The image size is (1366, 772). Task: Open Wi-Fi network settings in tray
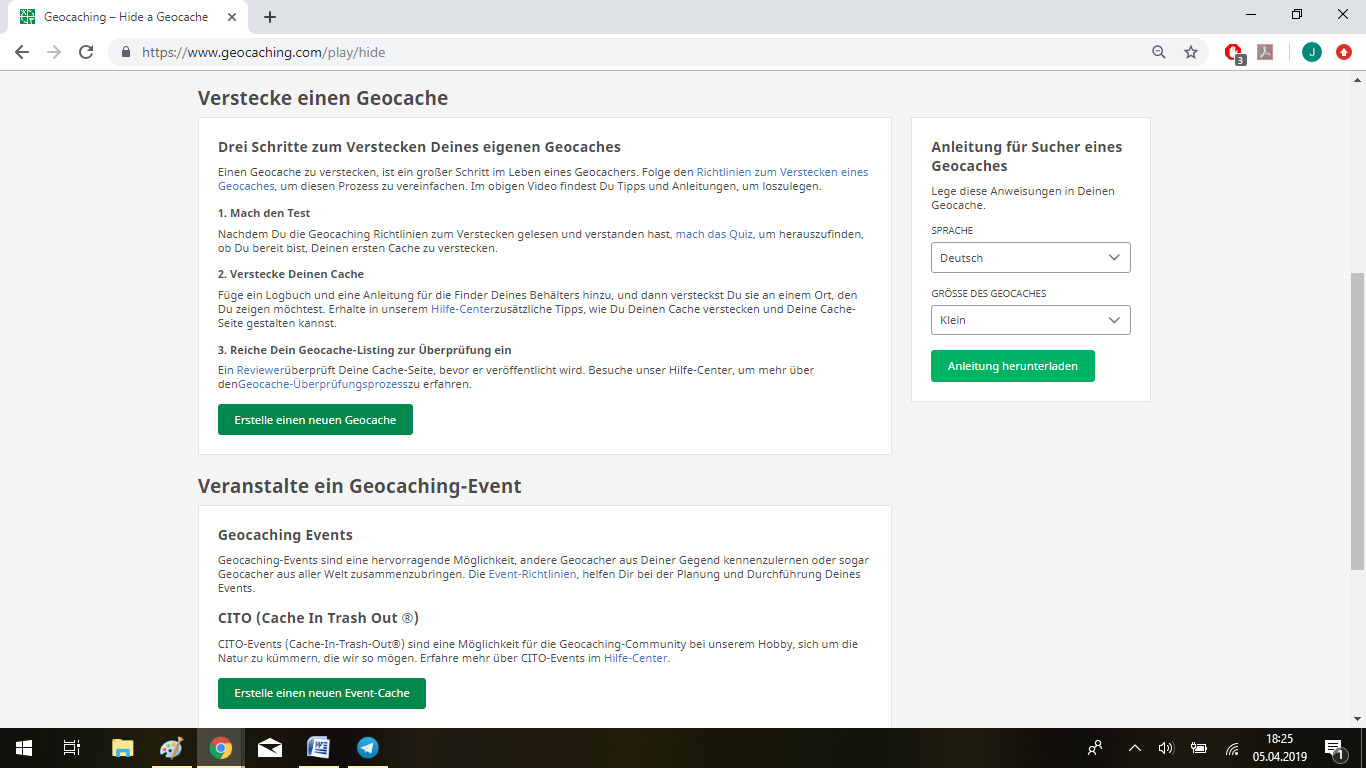coord(1232,748)
